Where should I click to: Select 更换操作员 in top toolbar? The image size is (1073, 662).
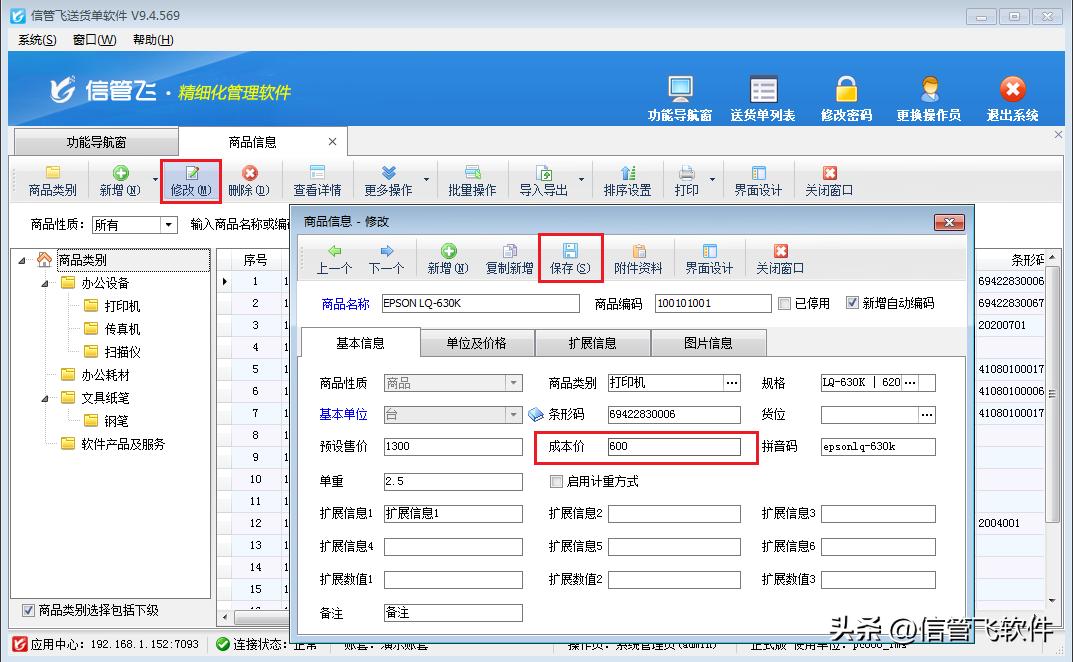pos(929,97)
